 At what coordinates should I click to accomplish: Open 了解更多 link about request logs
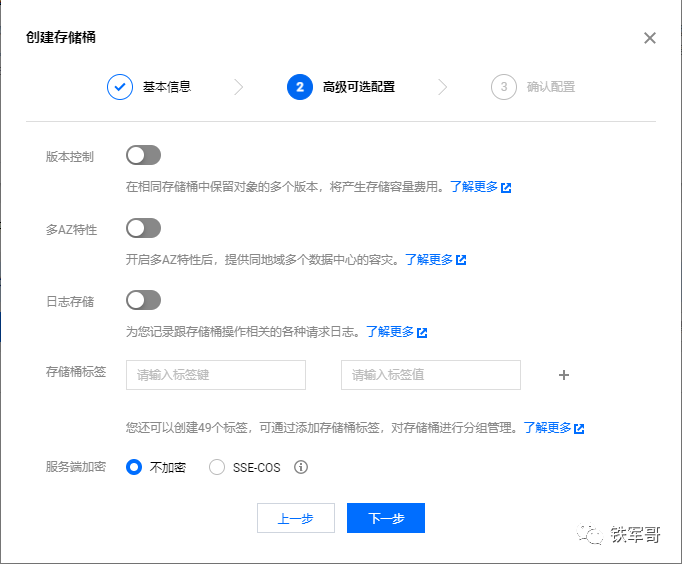point(390,332)
